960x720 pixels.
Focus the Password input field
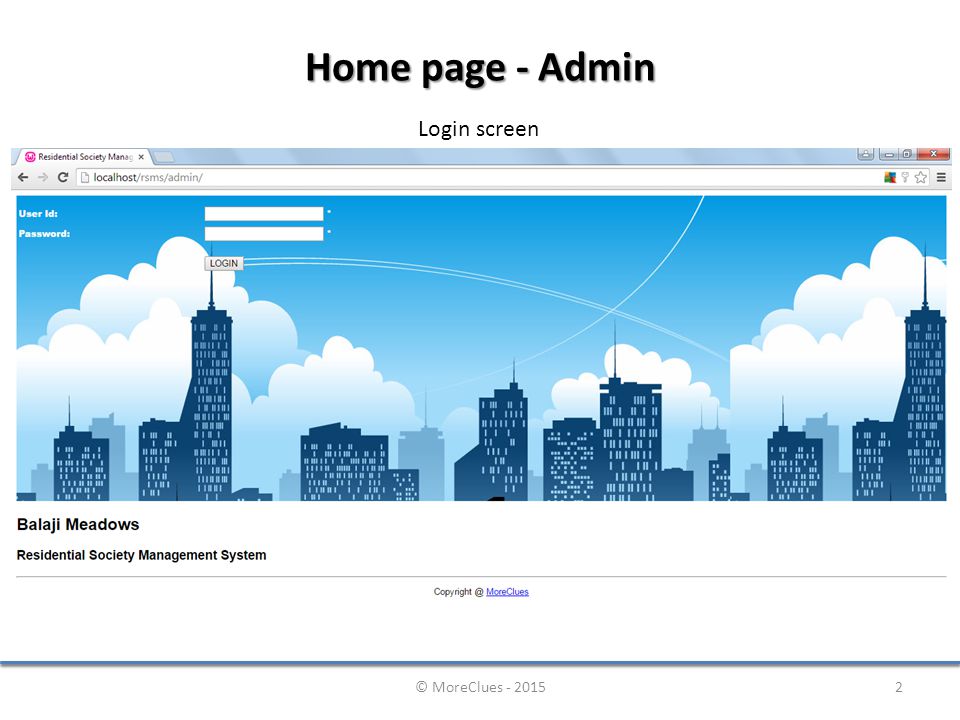pyautogui.click(x=264, y=233)
